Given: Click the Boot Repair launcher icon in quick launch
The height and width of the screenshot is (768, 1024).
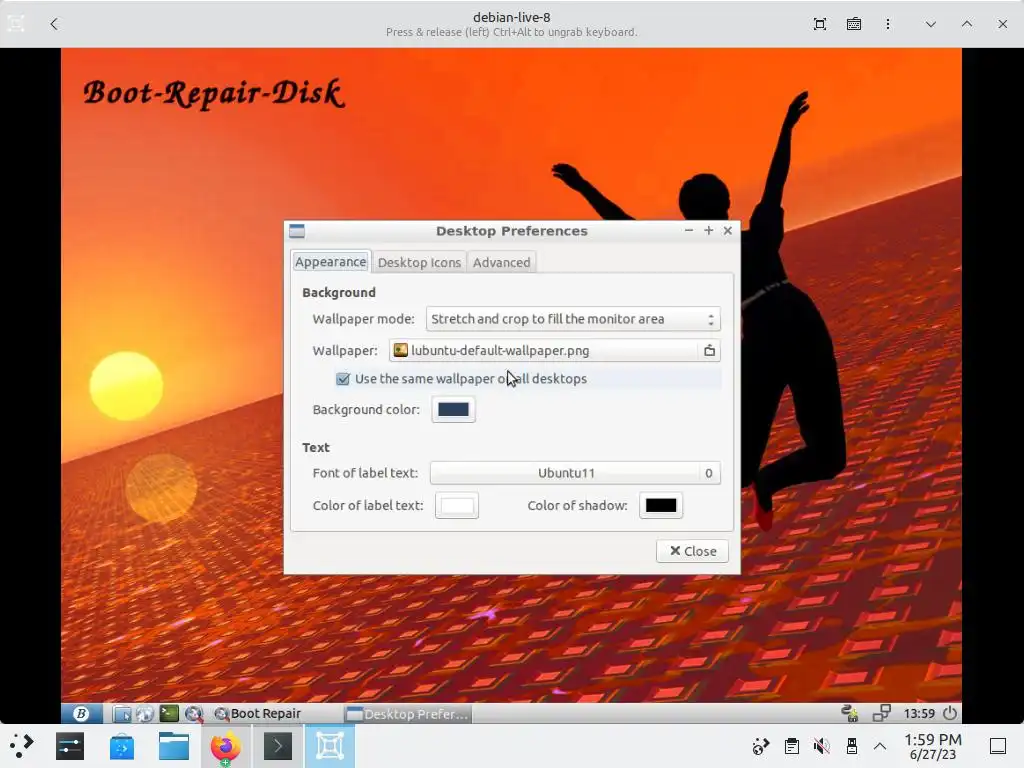Looking at the screenshot, I should (193, 714).
